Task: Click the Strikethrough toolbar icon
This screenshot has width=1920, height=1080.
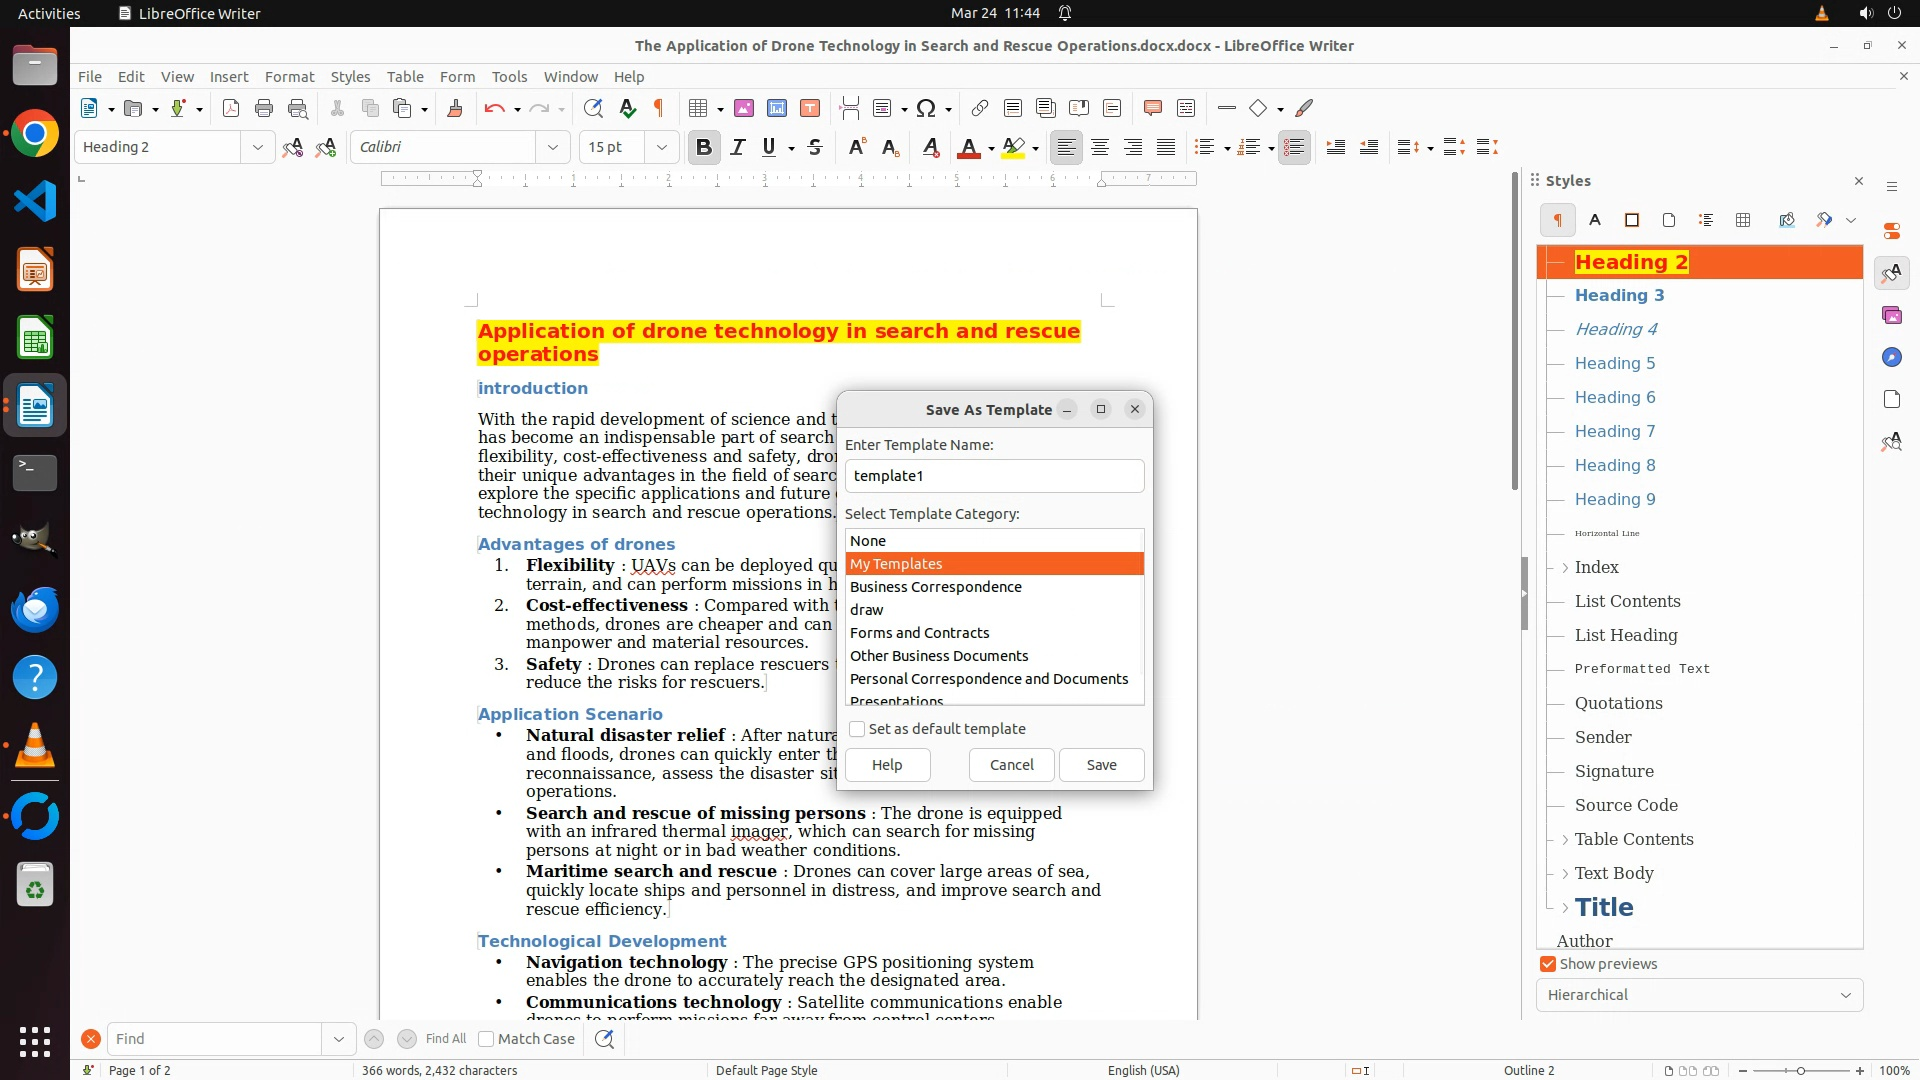Action: pos(815,147)
